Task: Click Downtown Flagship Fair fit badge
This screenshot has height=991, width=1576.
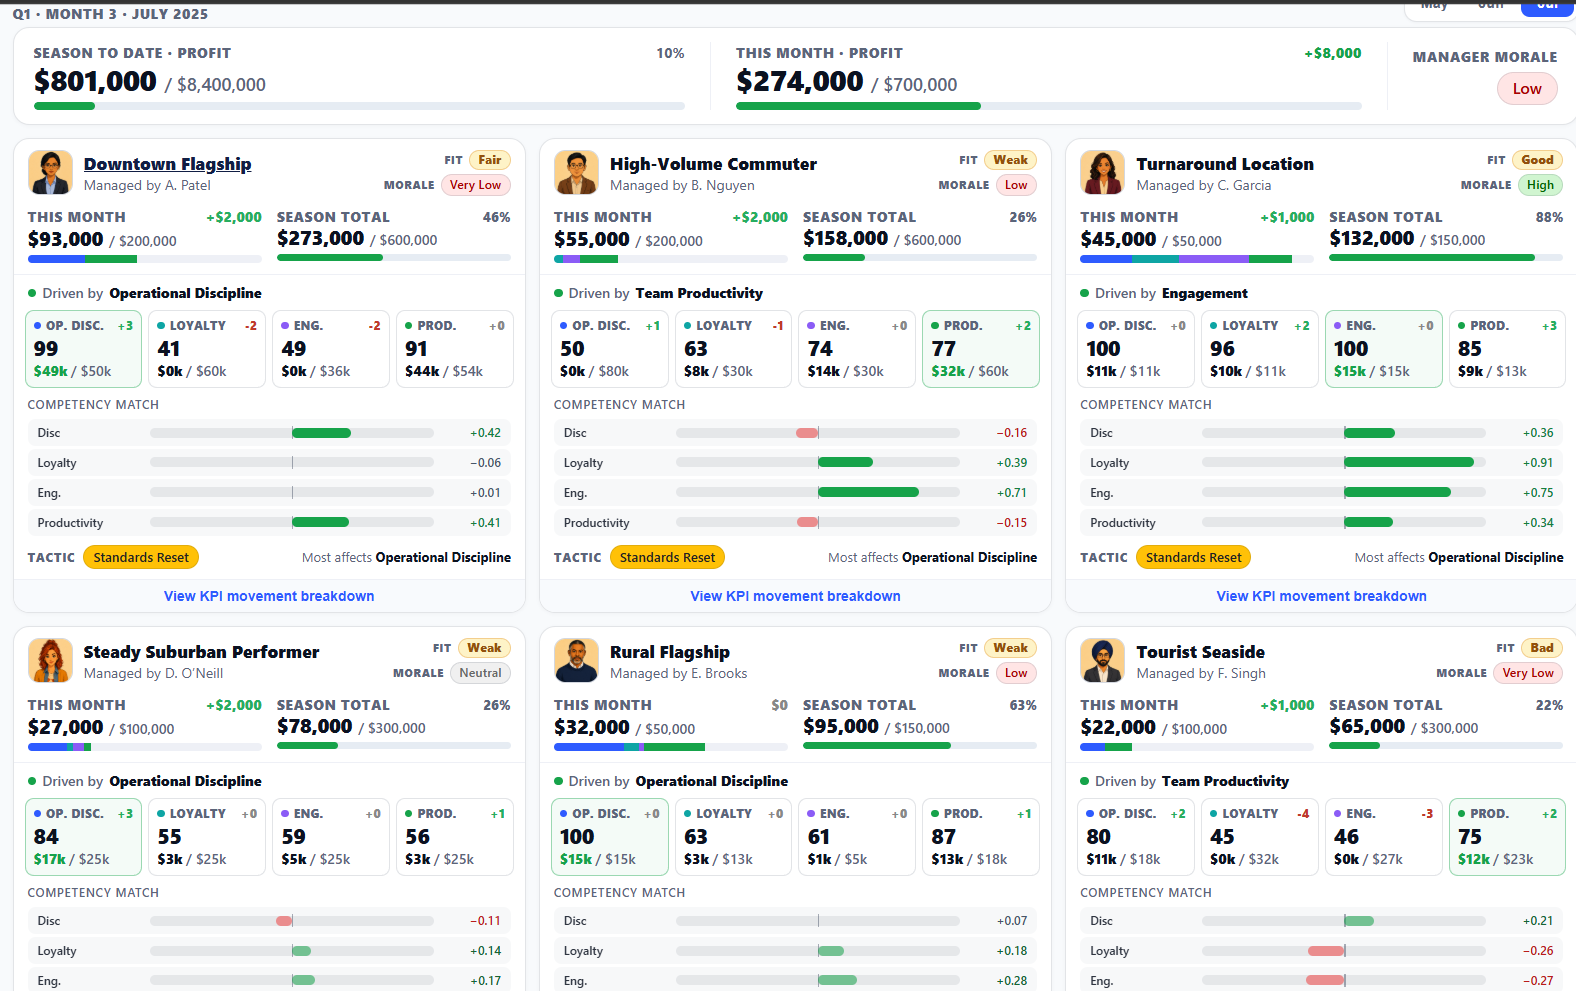Action: (x=490, y=160)
